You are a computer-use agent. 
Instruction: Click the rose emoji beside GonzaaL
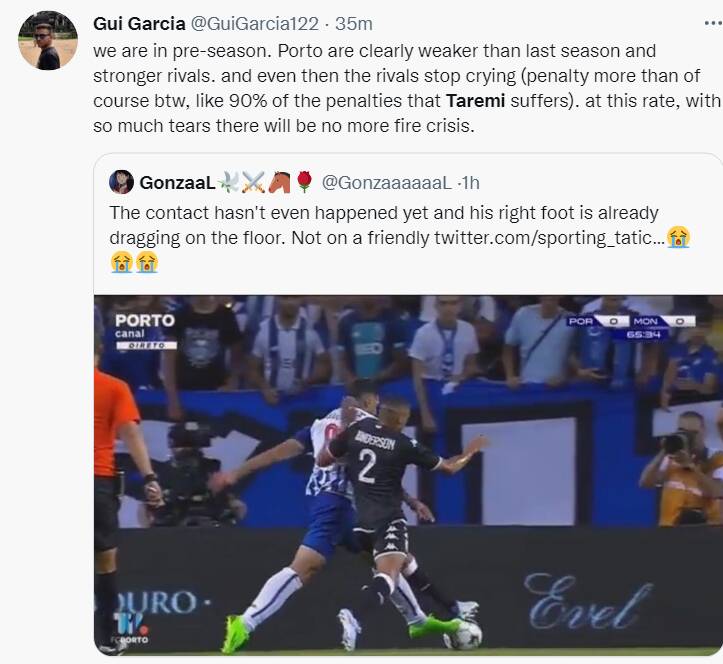pyautogui.click(x=304, y=182)
